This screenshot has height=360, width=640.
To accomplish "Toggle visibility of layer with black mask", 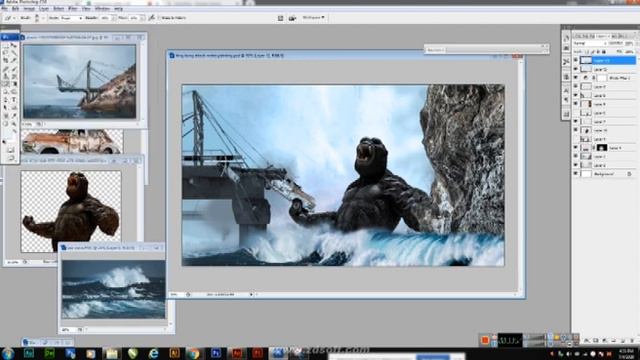I will [x=576, y=148].
